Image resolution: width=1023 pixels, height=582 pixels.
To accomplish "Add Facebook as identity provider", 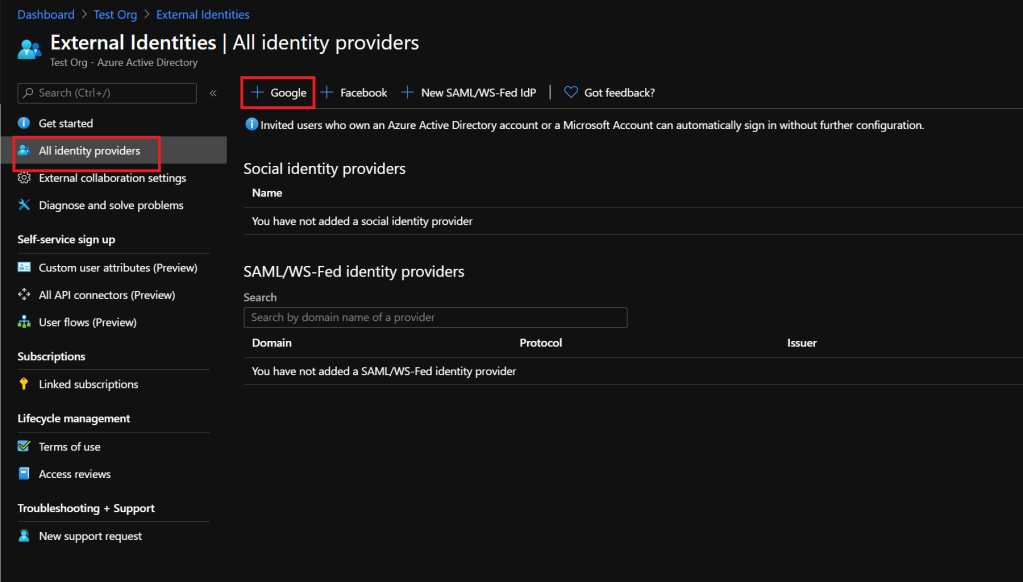I will click(x=354, y=93).
